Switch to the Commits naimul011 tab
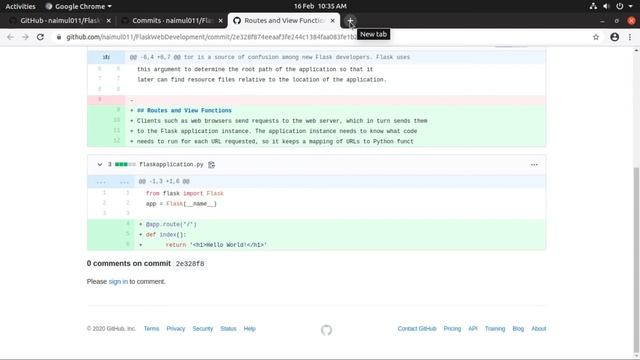Screen dimensions: 640x360 pyautogui.click(x=171, y=20)
